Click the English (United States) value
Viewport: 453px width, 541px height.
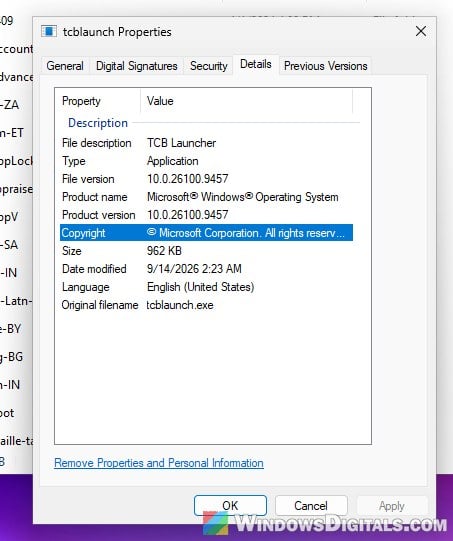[x=200, y=287]
